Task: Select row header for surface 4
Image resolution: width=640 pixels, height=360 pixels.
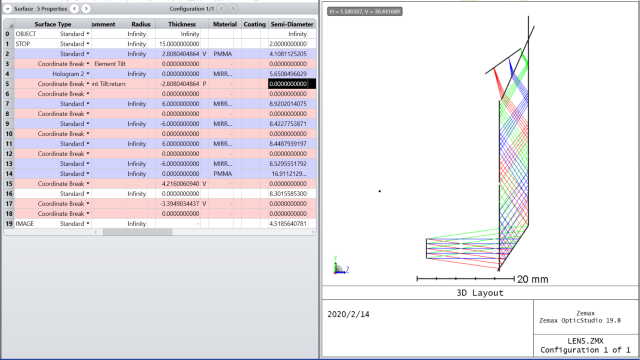Action: pos(9,74)
